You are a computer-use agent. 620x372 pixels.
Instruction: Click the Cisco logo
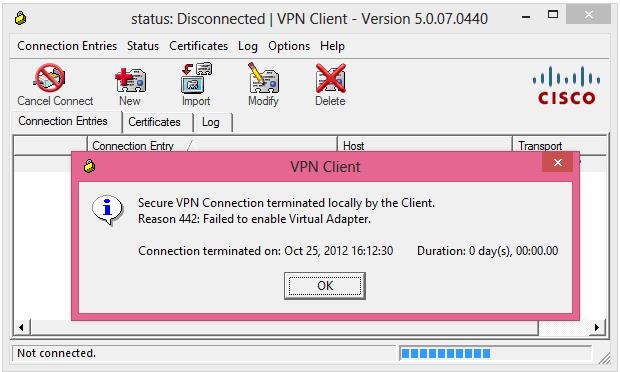click(566, 85)
